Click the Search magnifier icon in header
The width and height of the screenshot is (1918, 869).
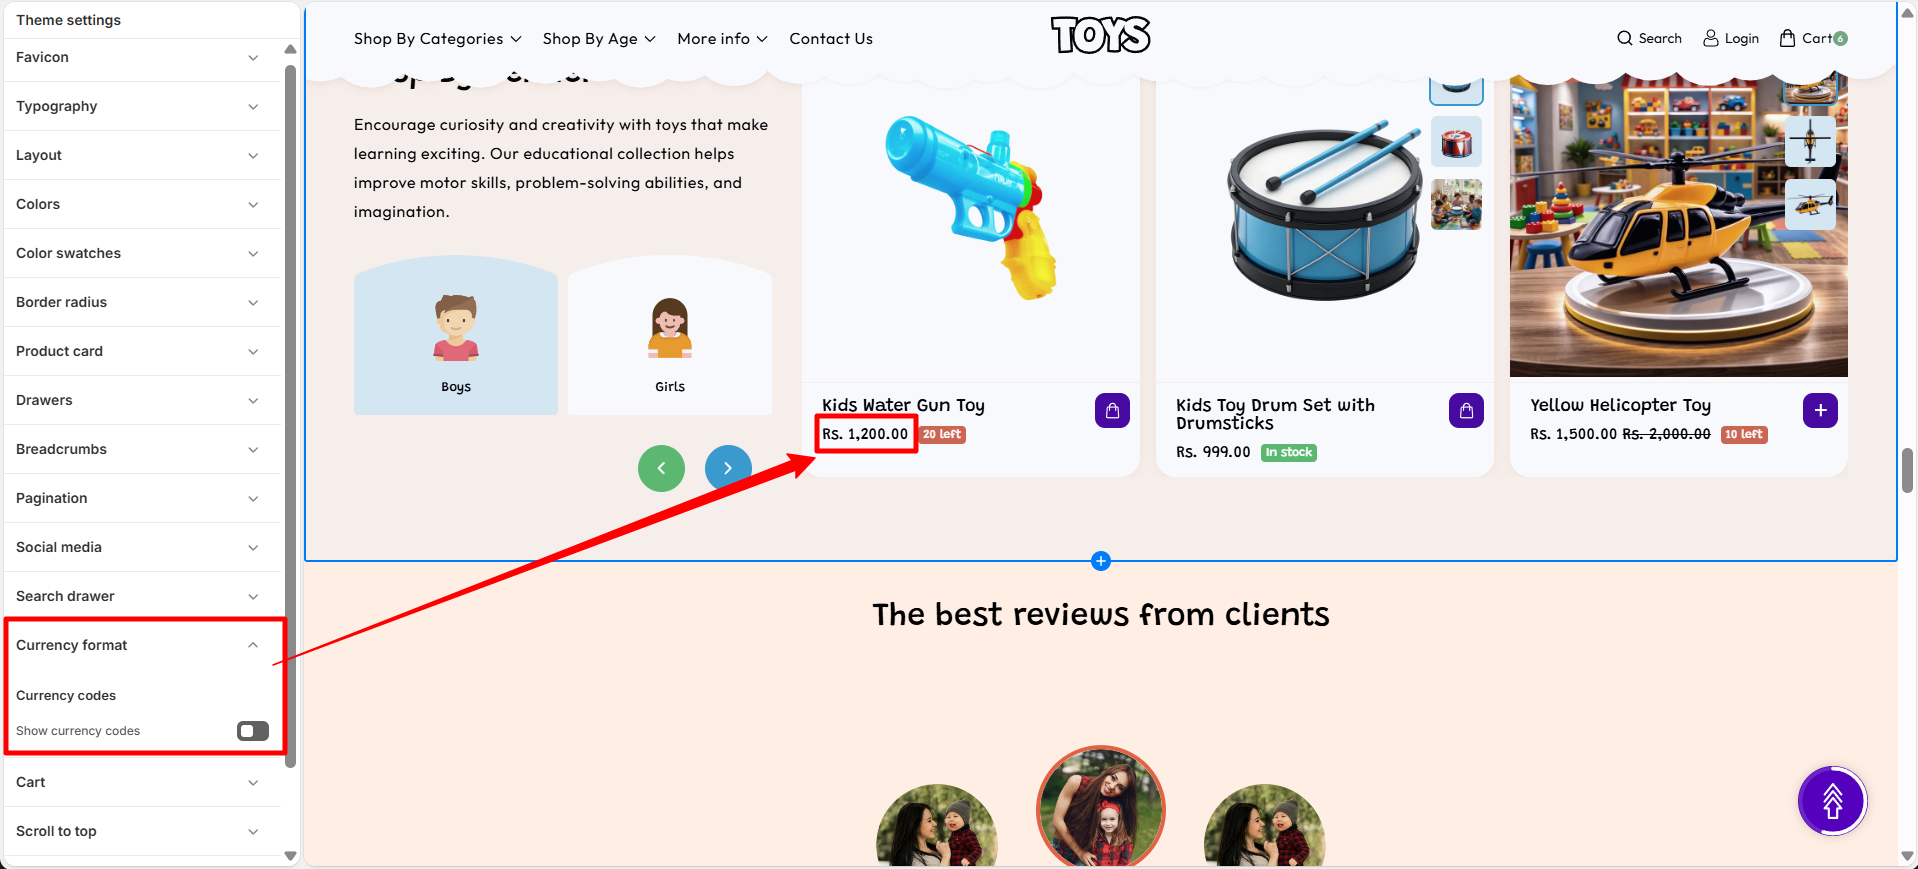click(1625, 38)
